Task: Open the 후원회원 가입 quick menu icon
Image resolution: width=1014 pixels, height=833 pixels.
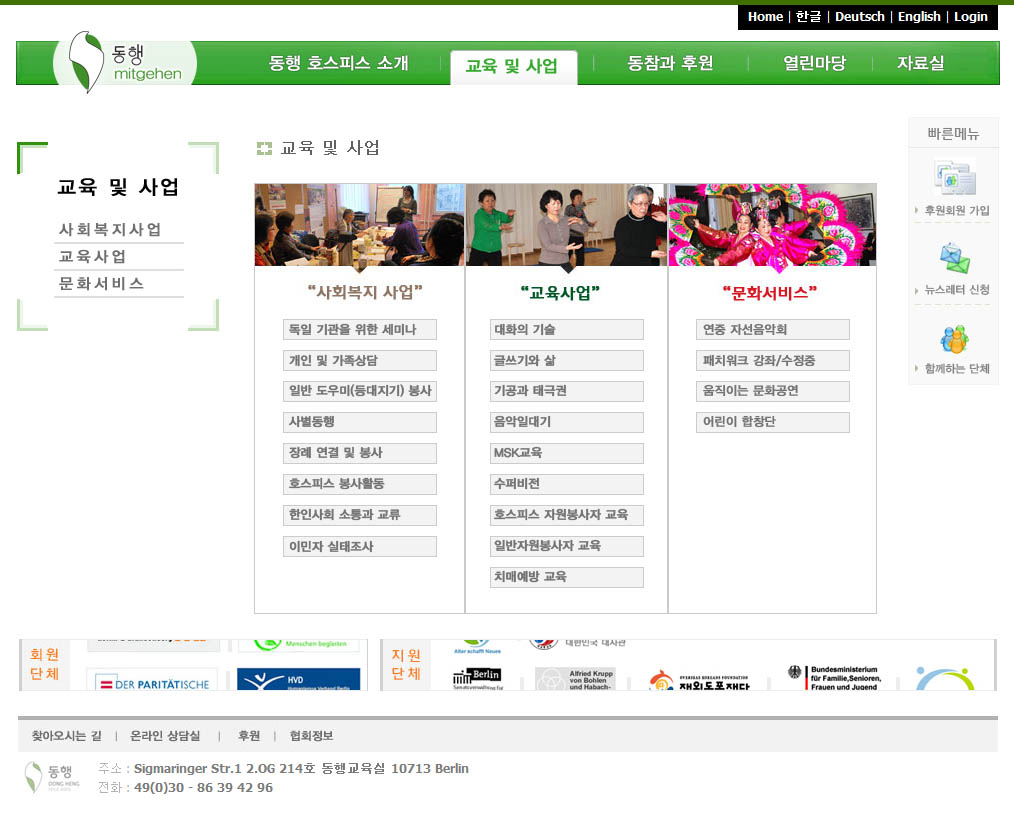Action: click(955, 178)
